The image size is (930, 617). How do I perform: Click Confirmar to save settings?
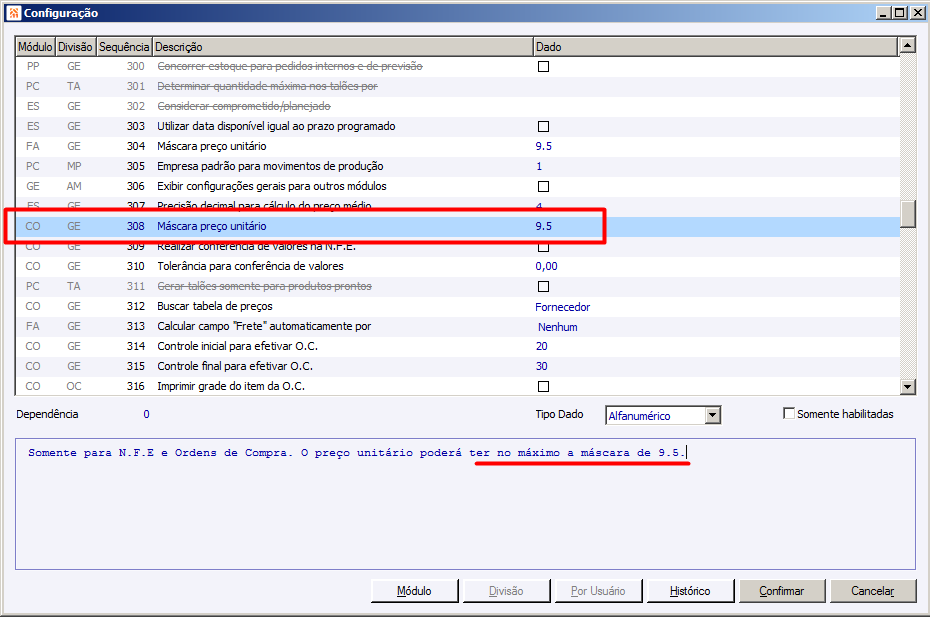pyautogui.click(x=782, y=591)
